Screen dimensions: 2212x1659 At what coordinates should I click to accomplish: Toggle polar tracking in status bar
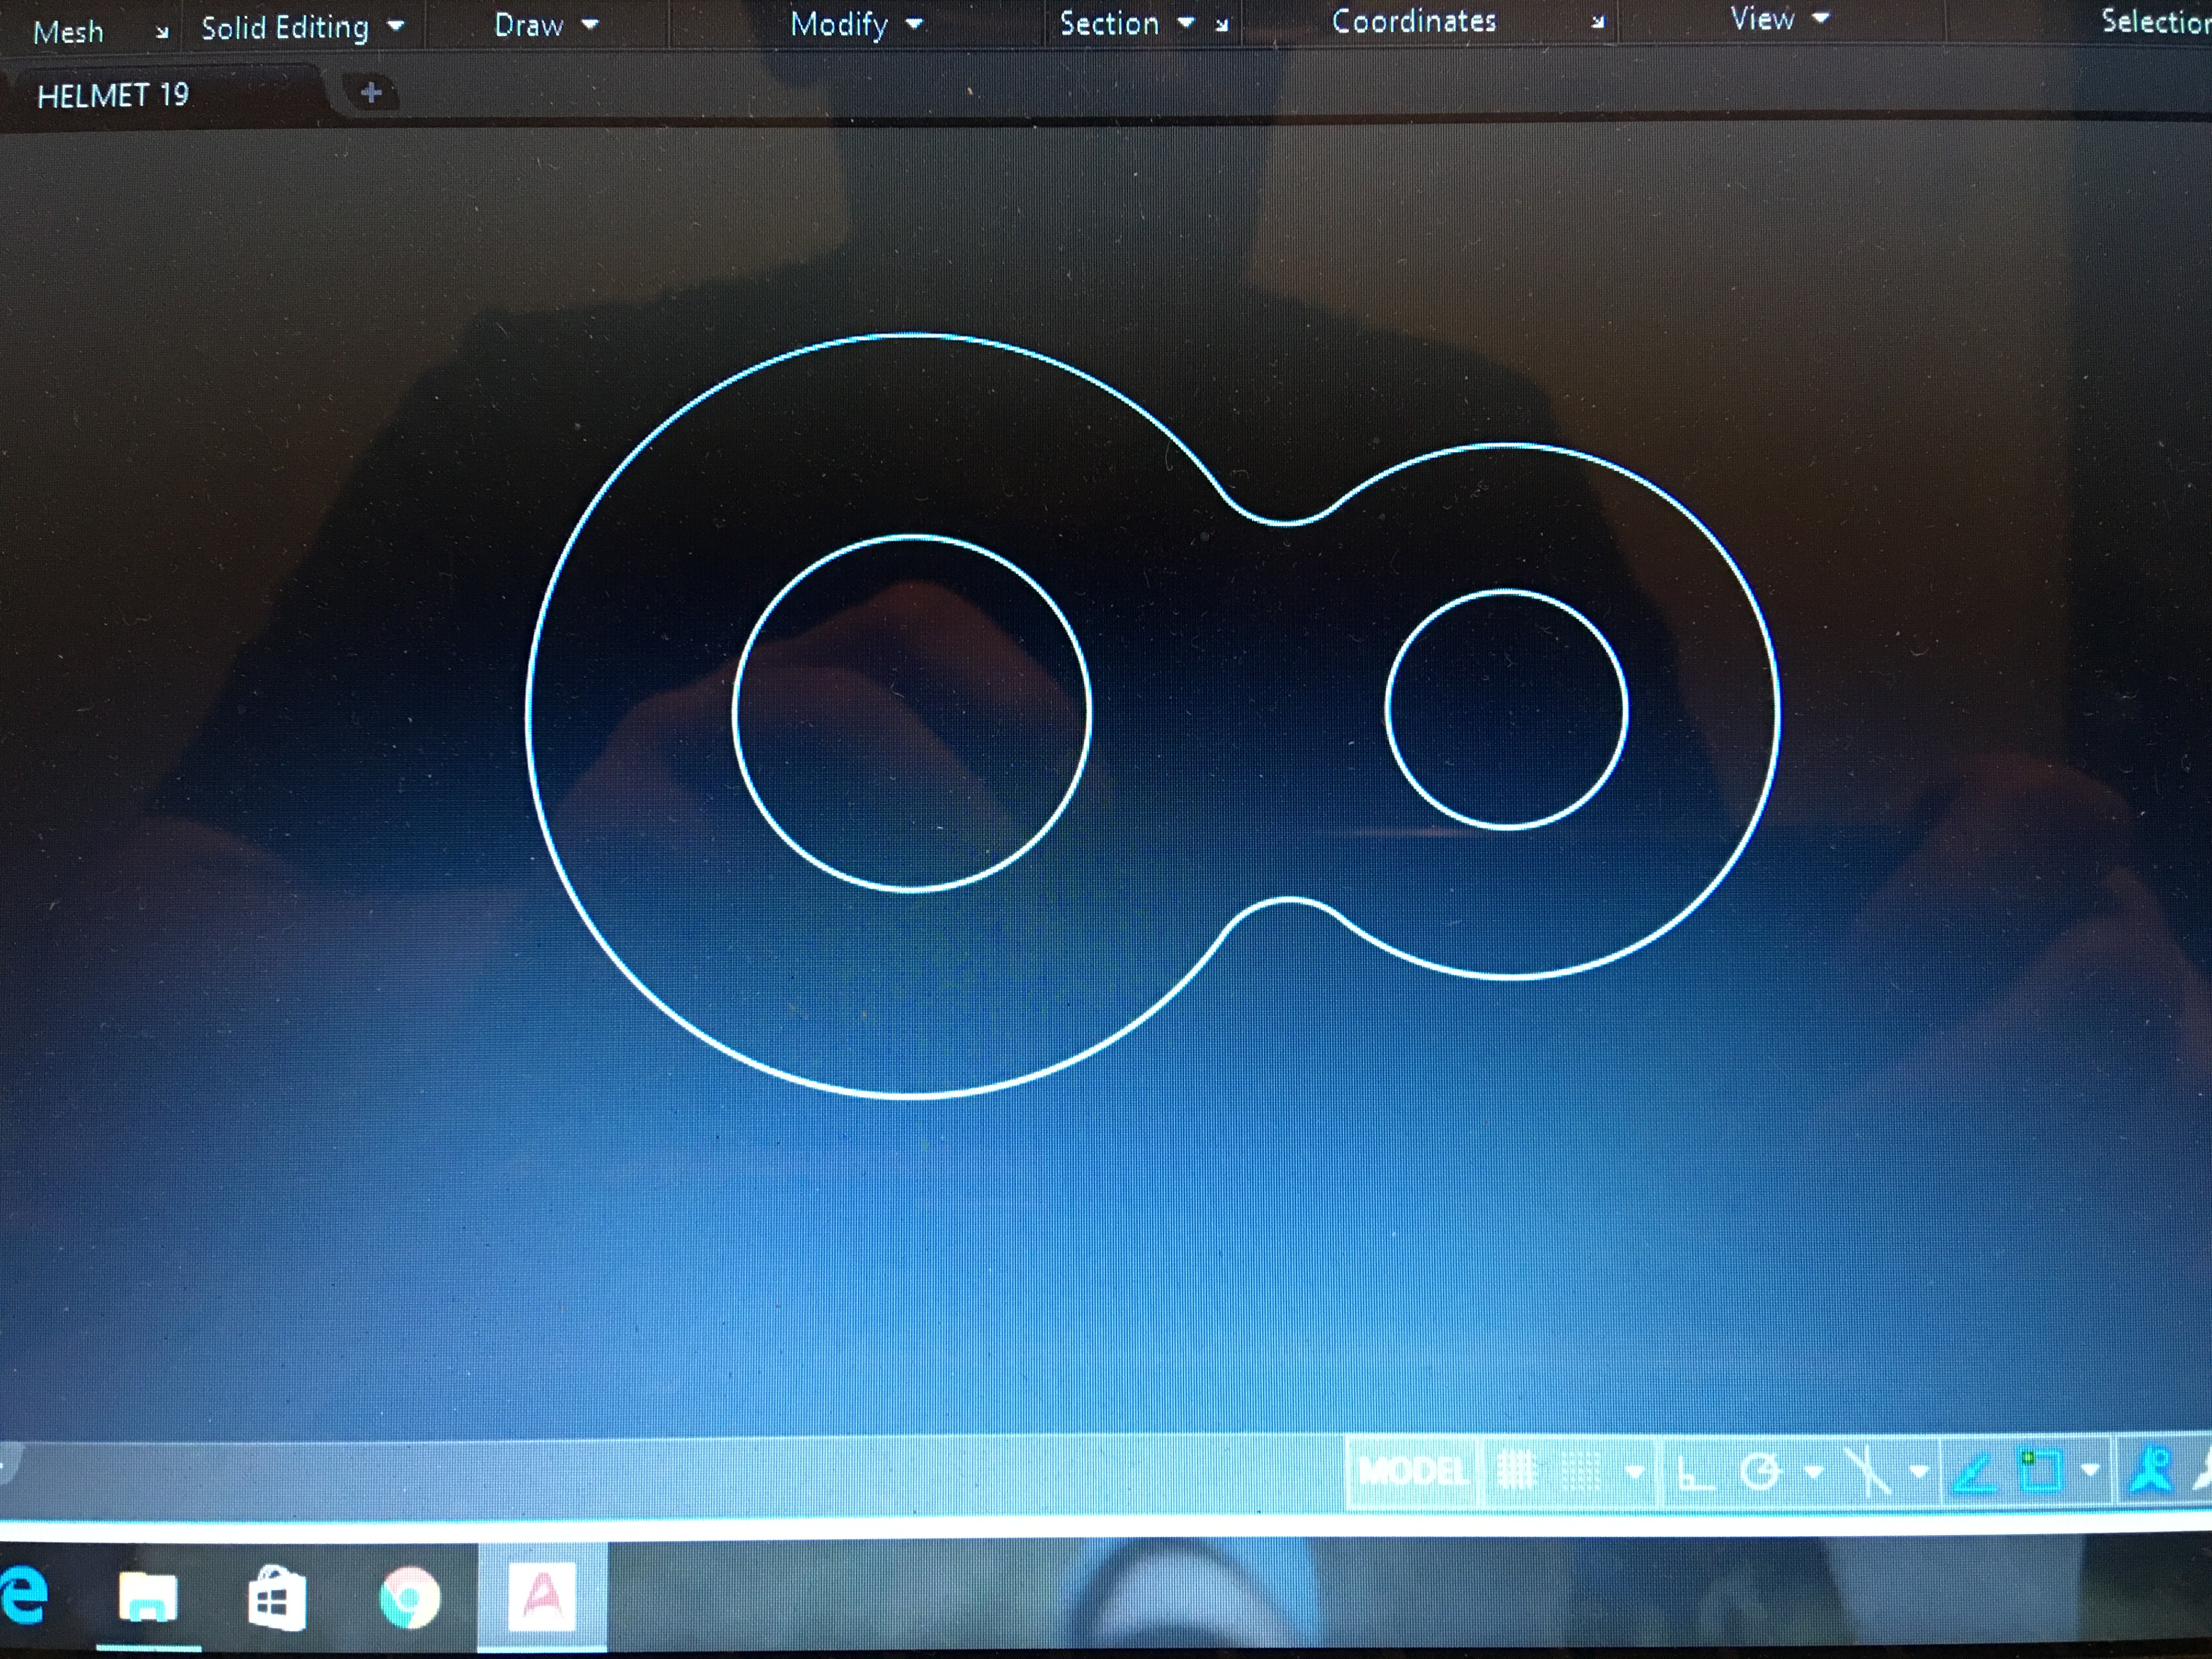coord(1761,1472)
